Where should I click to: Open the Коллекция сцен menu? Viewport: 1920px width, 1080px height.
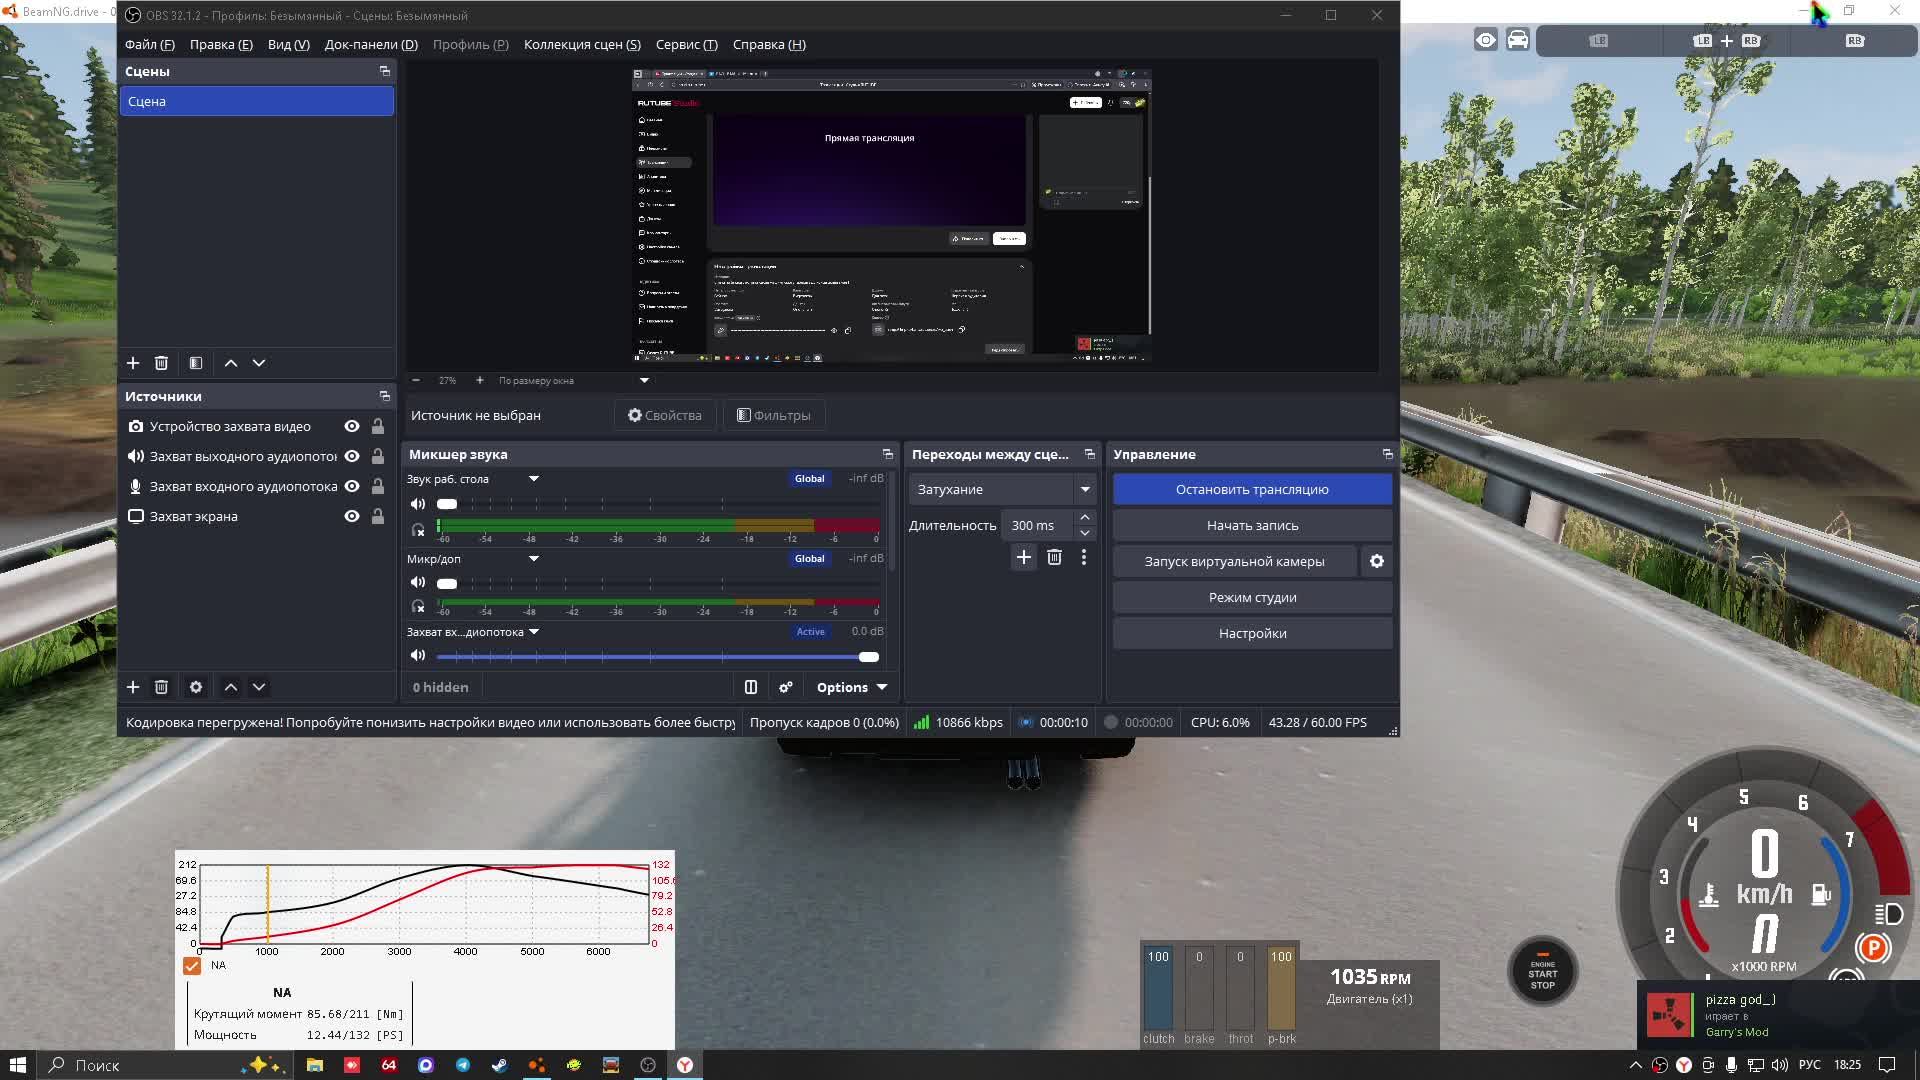582,44
